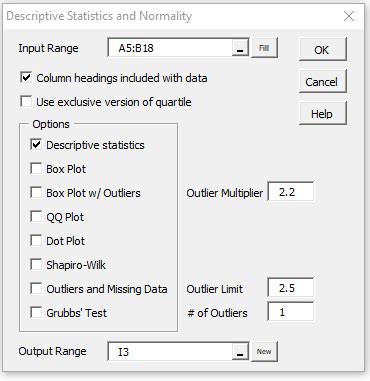Check Outliers and Missing Data
This screenshot has width=370, height=381.
[x=36, y=289]
